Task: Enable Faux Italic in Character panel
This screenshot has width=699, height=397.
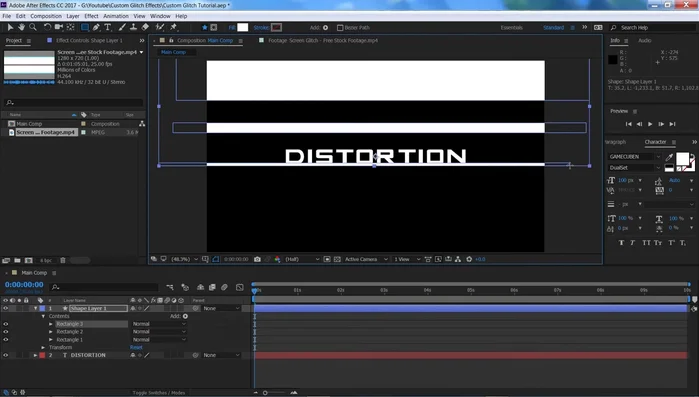Action: point(632,243)
